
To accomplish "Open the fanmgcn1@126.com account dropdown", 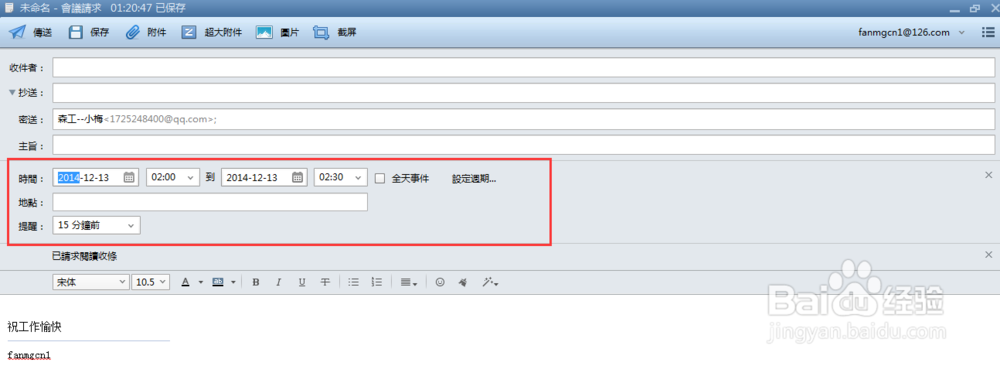I will click(x=912, y=33).
